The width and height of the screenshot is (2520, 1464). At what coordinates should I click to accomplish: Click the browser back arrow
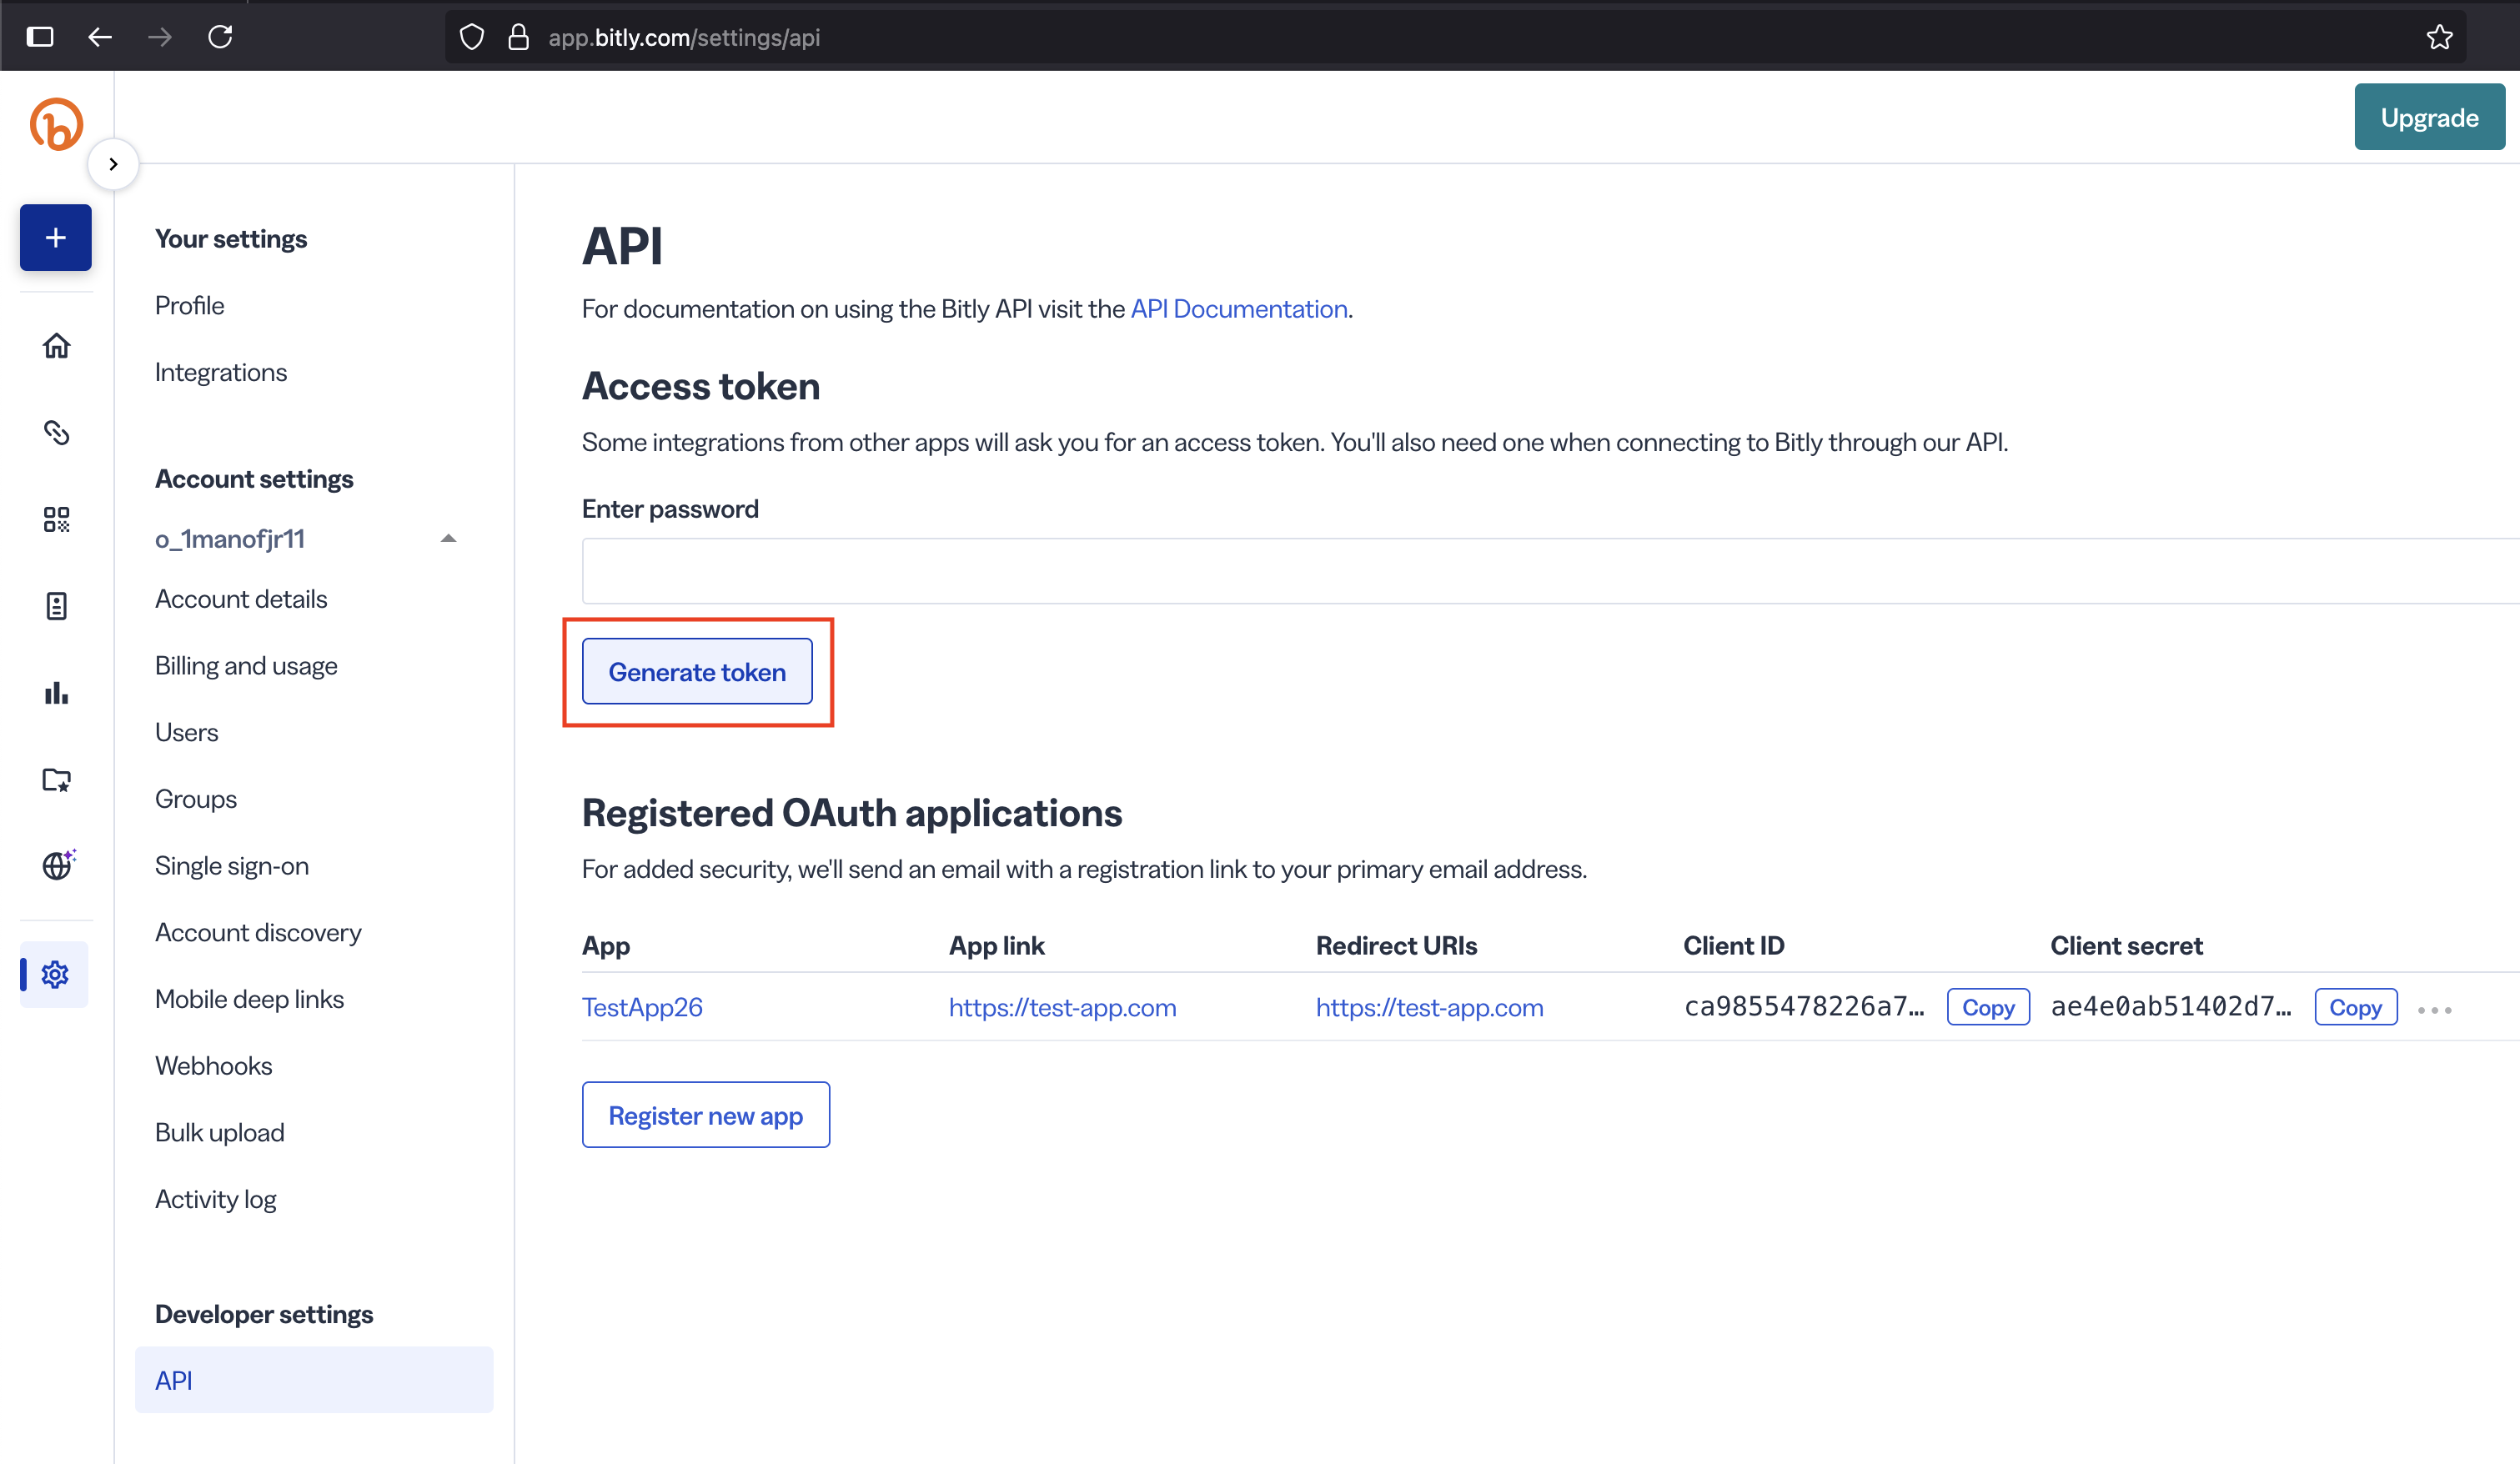click(x=100, y=37)
